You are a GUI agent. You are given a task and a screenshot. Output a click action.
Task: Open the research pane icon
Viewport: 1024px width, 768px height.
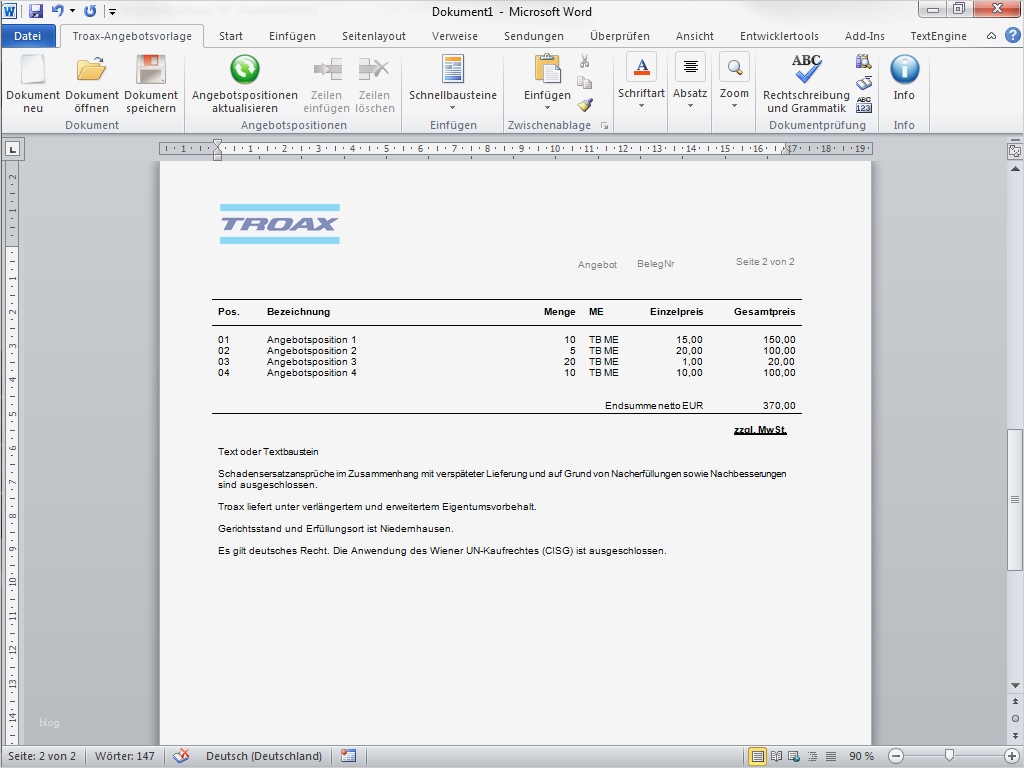863,61
